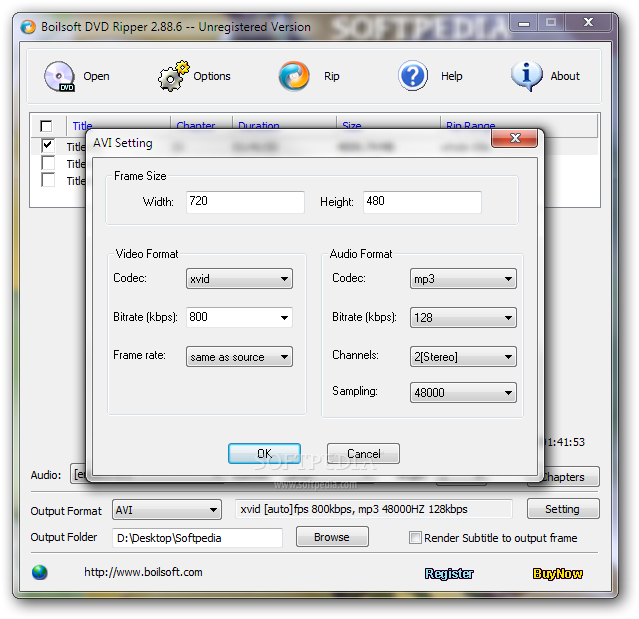Screen dimensions: 639x619
Task: Confirm AVI settings with OK
Action: (264, 454)
